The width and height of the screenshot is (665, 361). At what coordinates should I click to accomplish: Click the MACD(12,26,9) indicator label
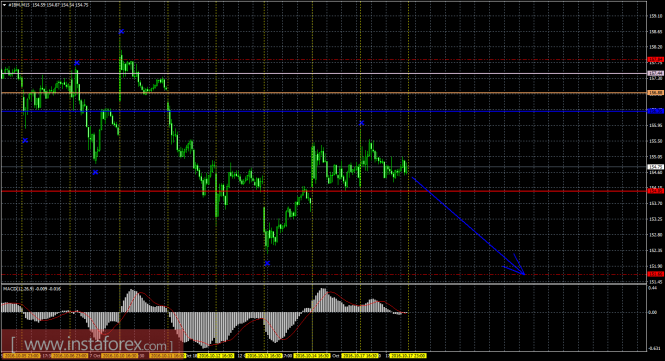(x=32, y=289)
